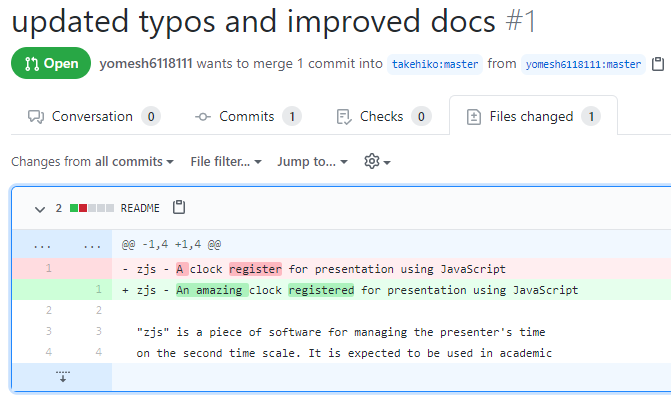The image size is (671, 401).
Task: Copy head branch name clipboard icon
Action: [x=657, y=64]
